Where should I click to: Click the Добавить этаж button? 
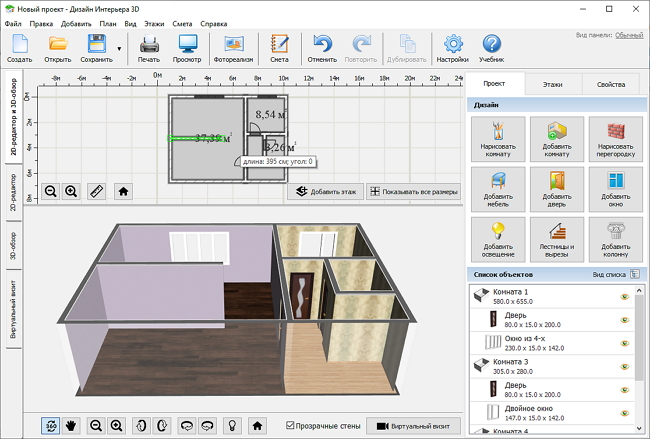click(x=325, y=190)
